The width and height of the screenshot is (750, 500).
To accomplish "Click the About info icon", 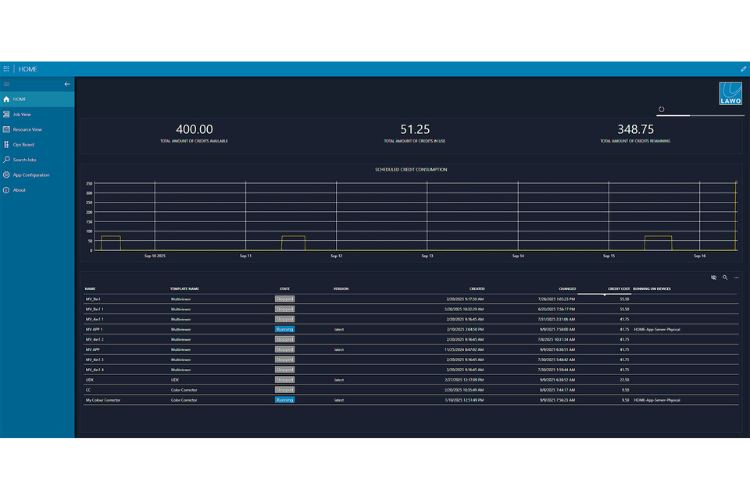I will (7, 190).
